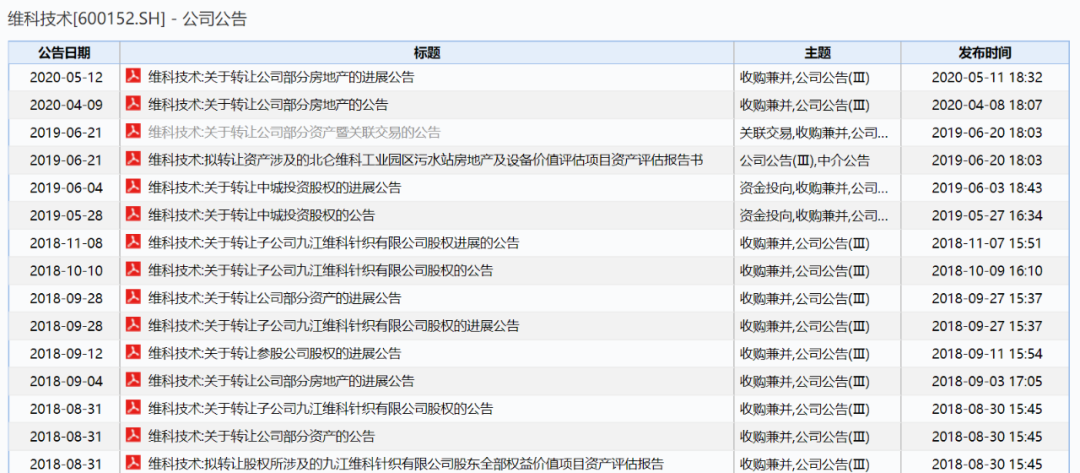
Task: Click title 维科技术[600152.SH] - 公司公告
Action: tap(127, 19)
